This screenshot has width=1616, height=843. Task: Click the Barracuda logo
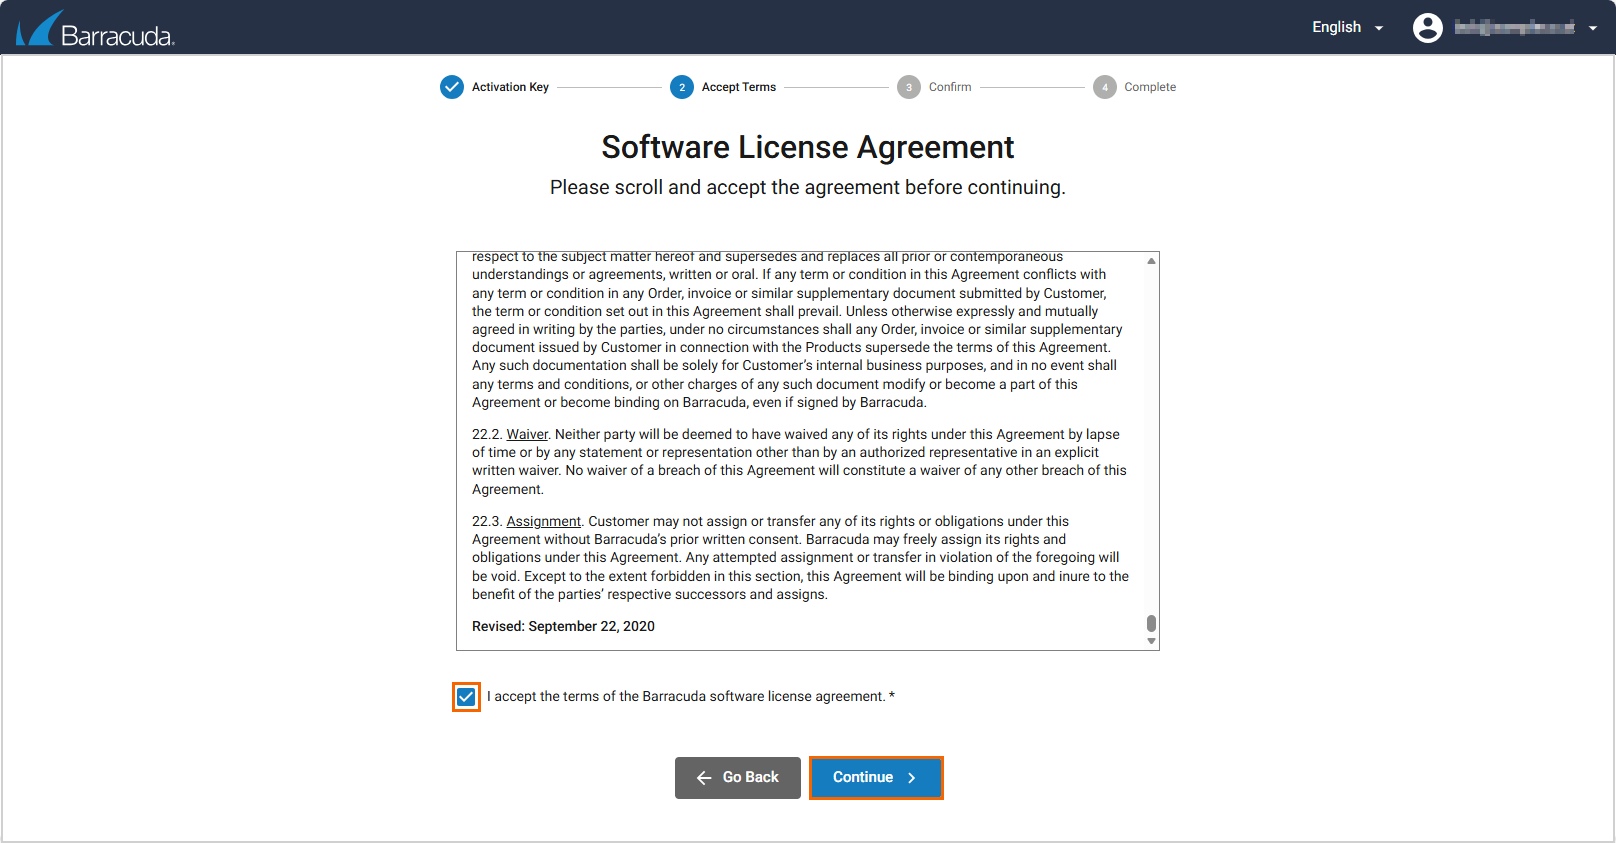click(x=95, y=29)
